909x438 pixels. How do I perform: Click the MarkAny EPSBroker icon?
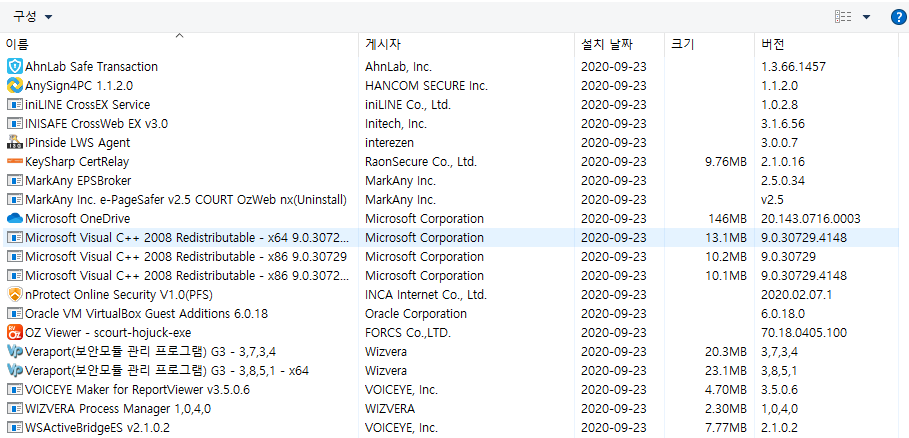(14, 181)
